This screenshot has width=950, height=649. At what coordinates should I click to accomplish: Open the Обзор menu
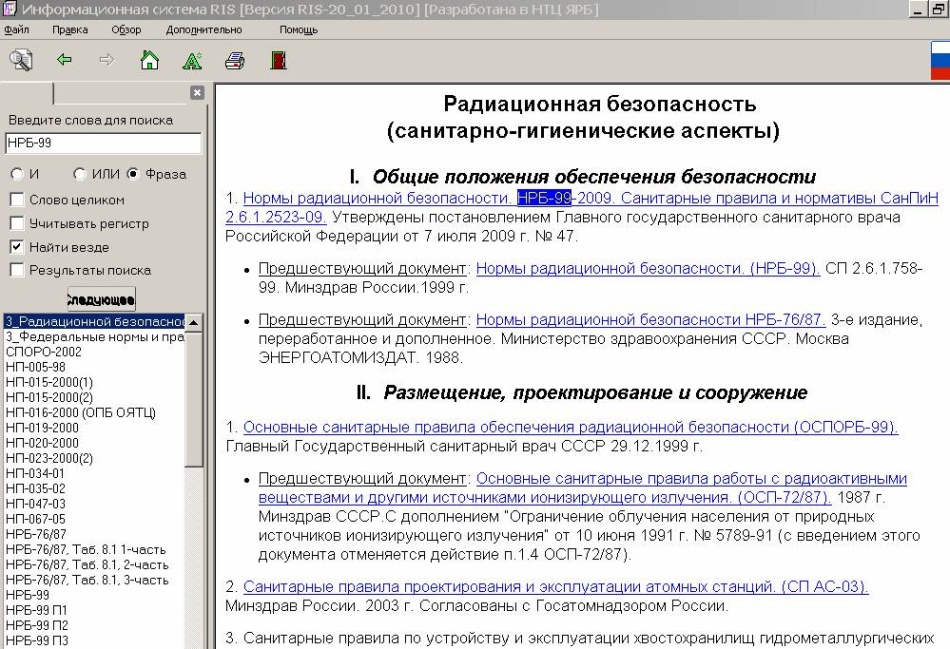[x=126, y=30]
